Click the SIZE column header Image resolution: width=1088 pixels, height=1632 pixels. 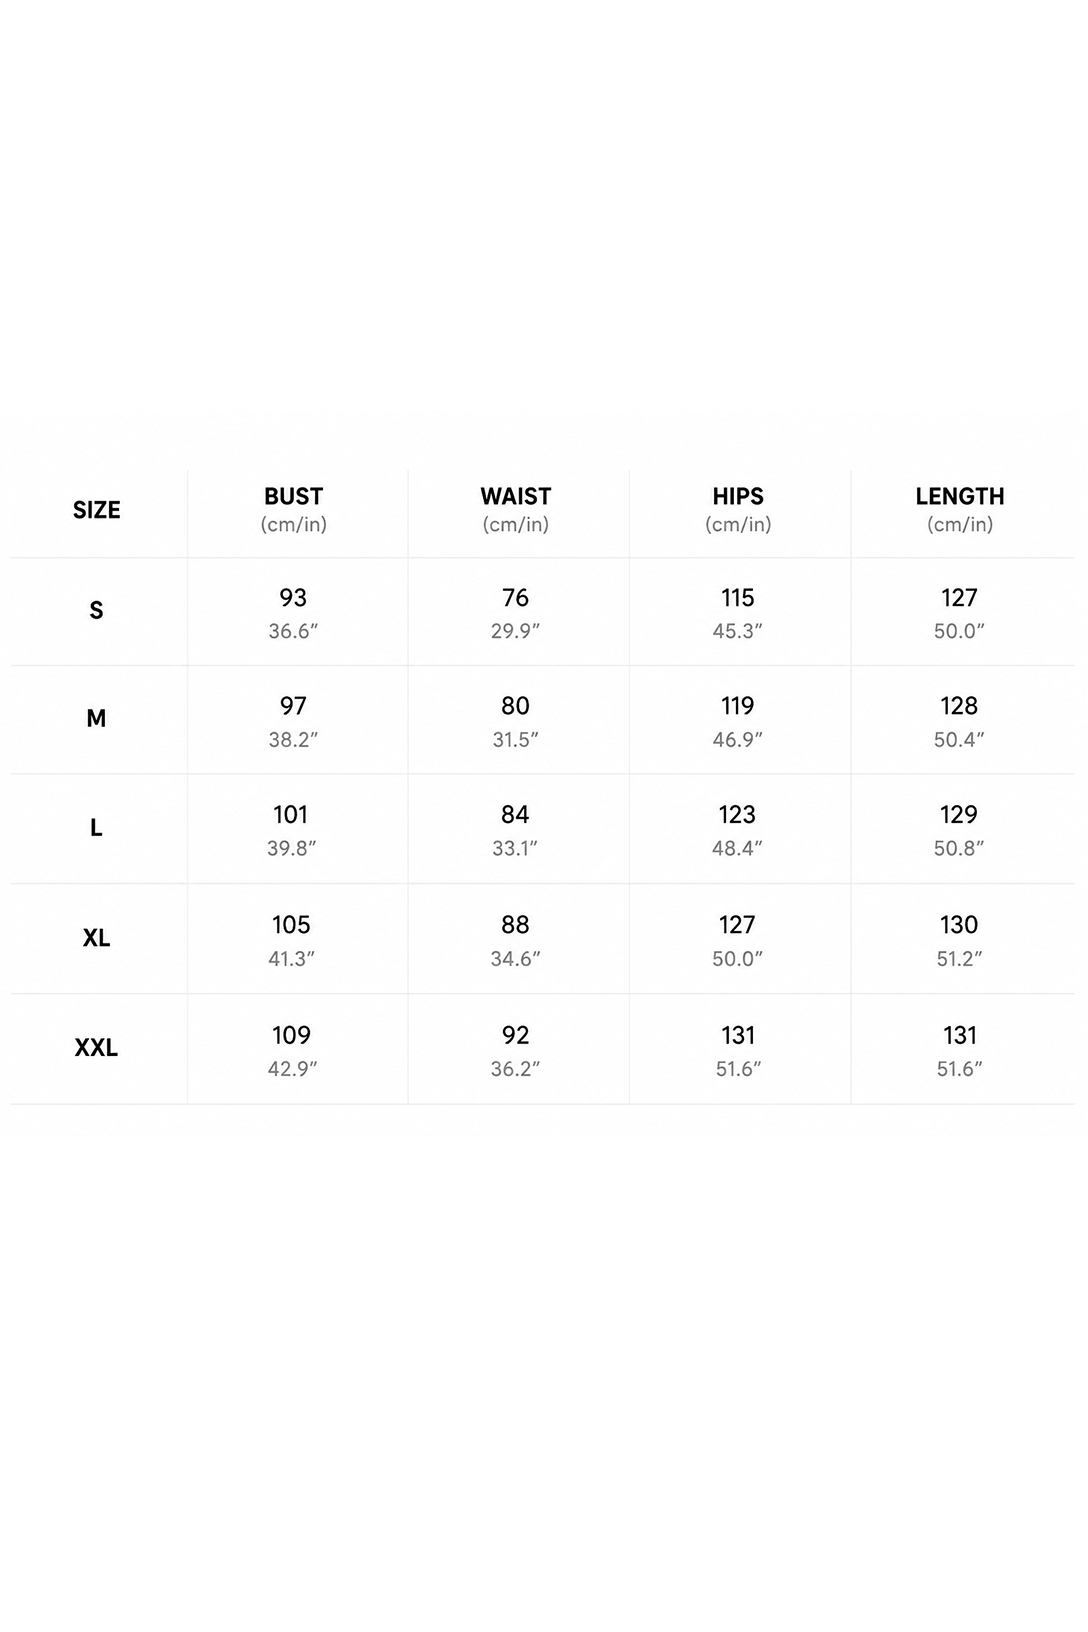pos(96,510)
